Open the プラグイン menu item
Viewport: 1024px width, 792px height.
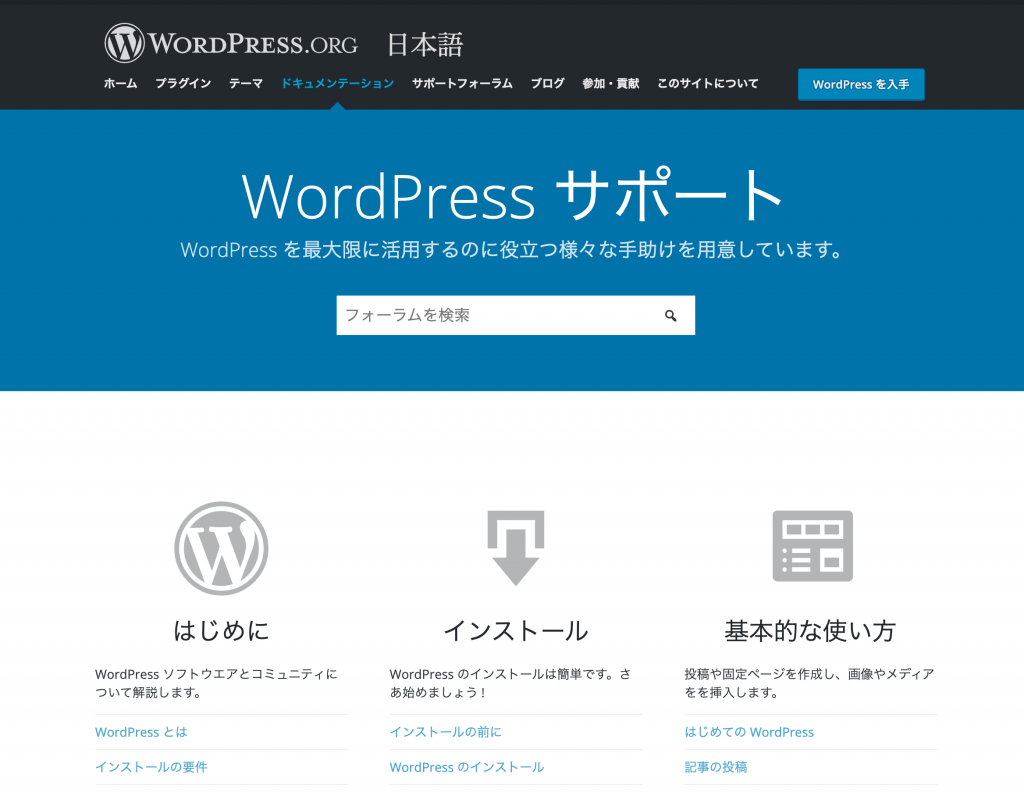[x=183, y=84]
